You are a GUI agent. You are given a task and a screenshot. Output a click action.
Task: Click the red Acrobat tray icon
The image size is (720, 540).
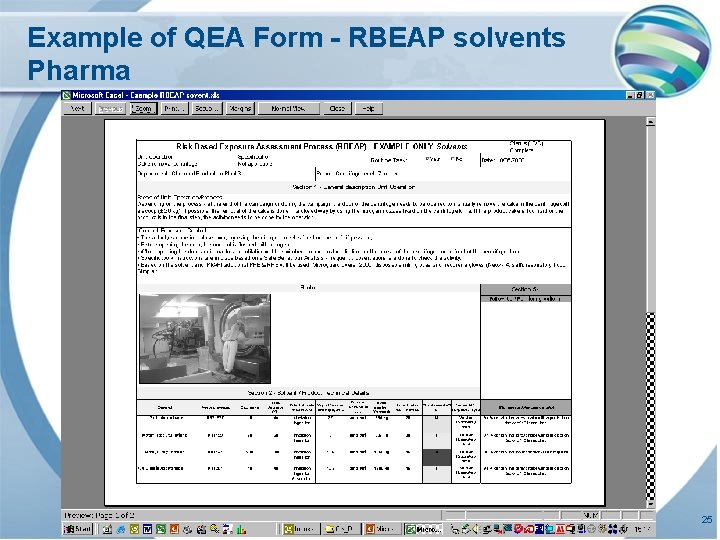click(x=559, y=529)
